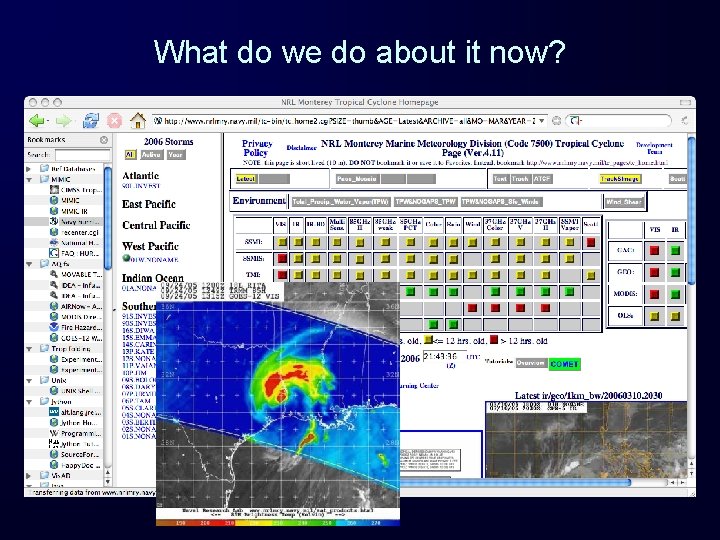Click the red TMI VIS status square

point(282,275)
